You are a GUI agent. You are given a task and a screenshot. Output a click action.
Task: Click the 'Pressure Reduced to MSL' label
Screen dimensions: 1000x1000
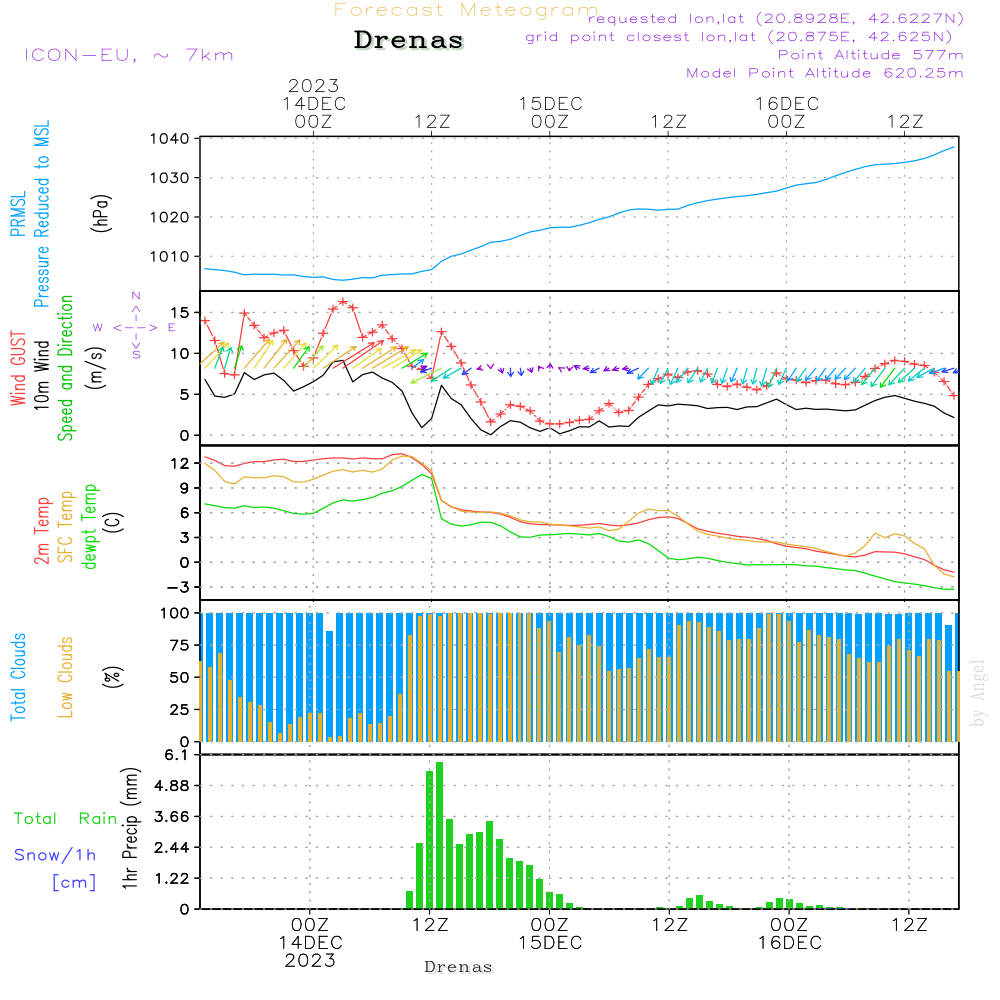pyautogui.click(x=41, y=214)
